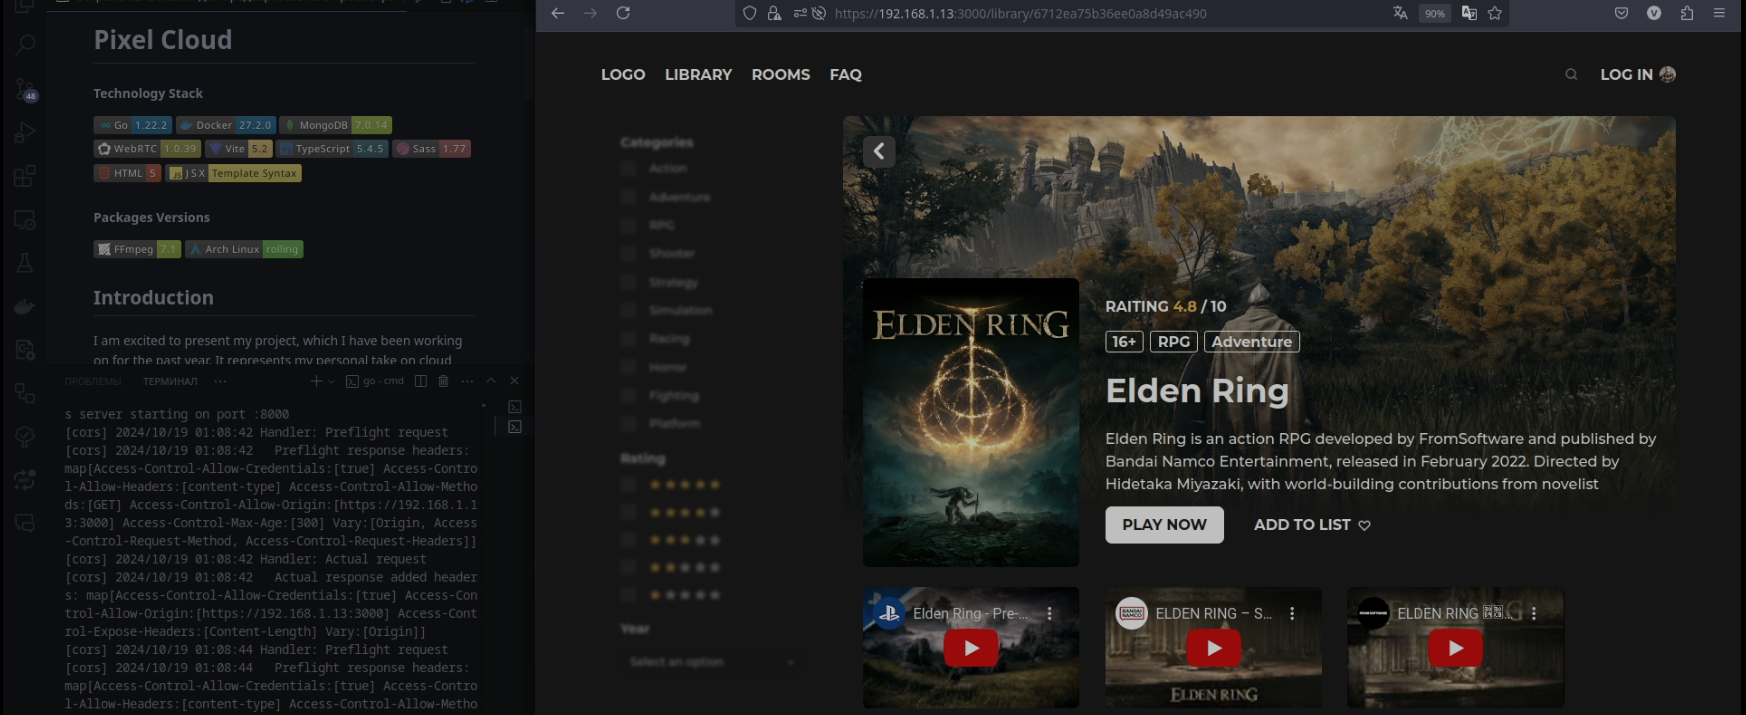This screenshot has height=715, width=1746.
Task: Open the Testing flask view in VS Code
Action: pyautogui.click(x=25, y=263)
